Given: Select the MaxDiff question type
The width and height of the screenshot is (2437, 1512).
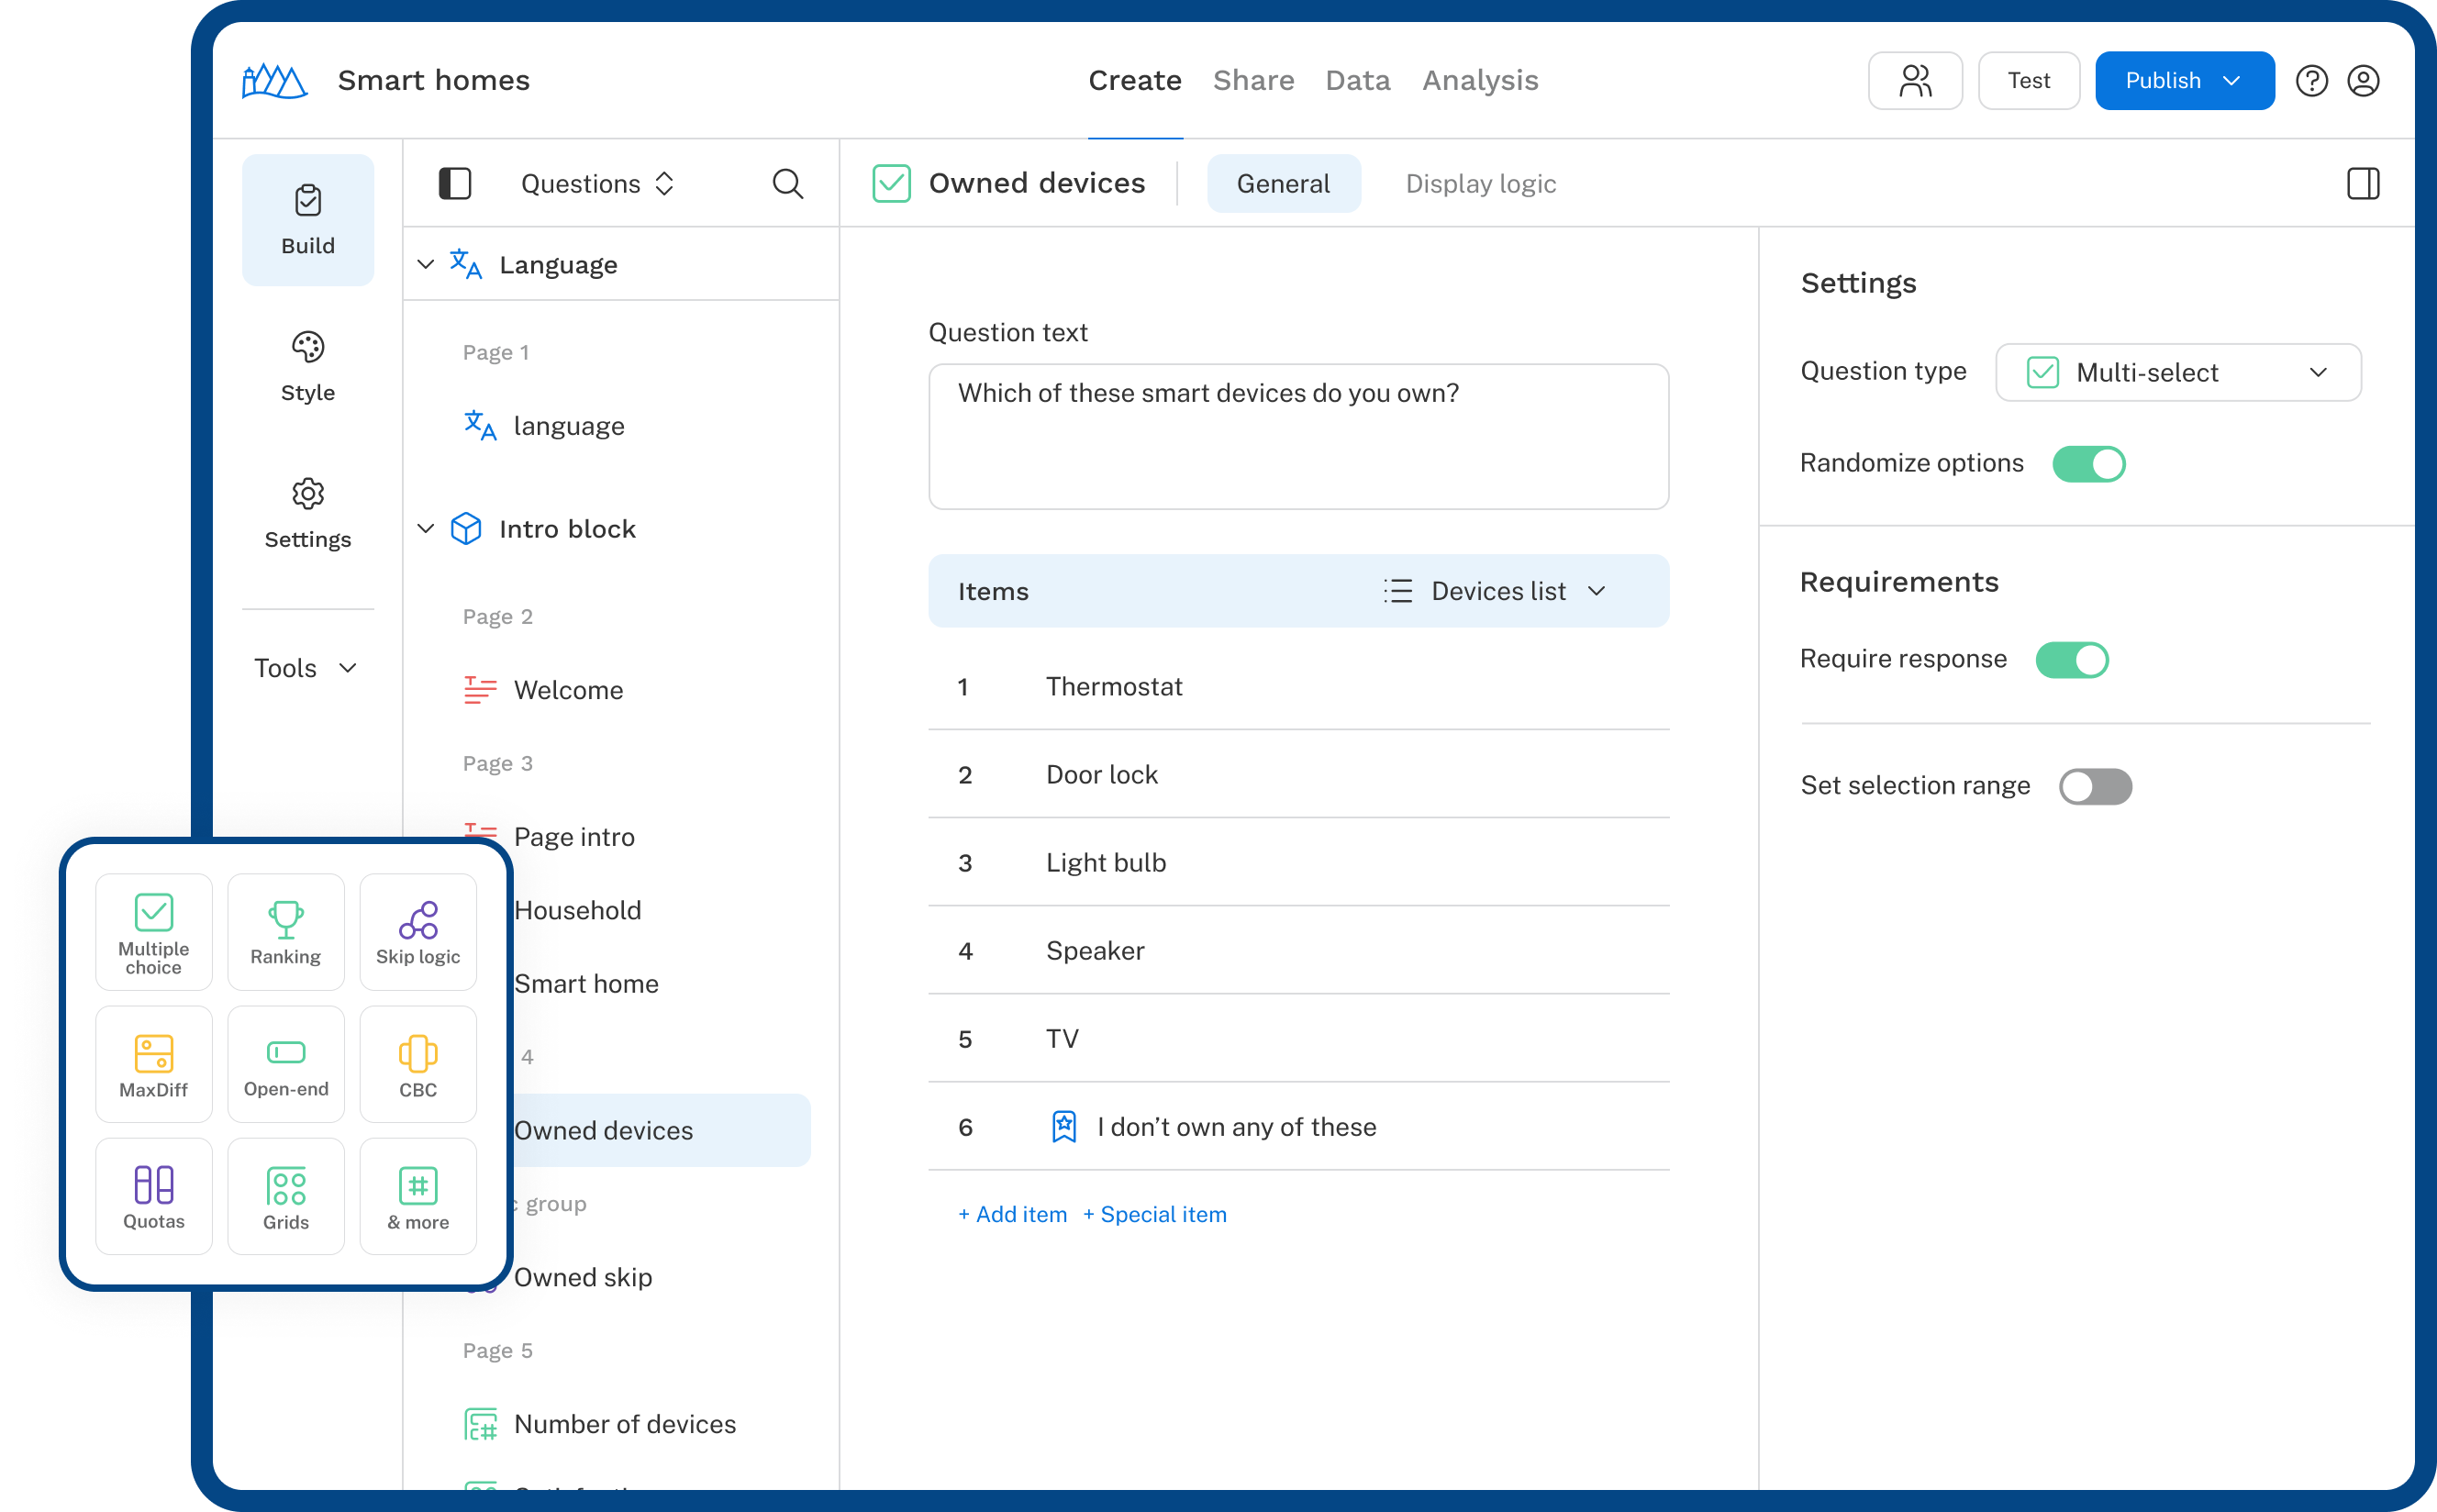Looking at the screenshot, I should click(154, 1063).
